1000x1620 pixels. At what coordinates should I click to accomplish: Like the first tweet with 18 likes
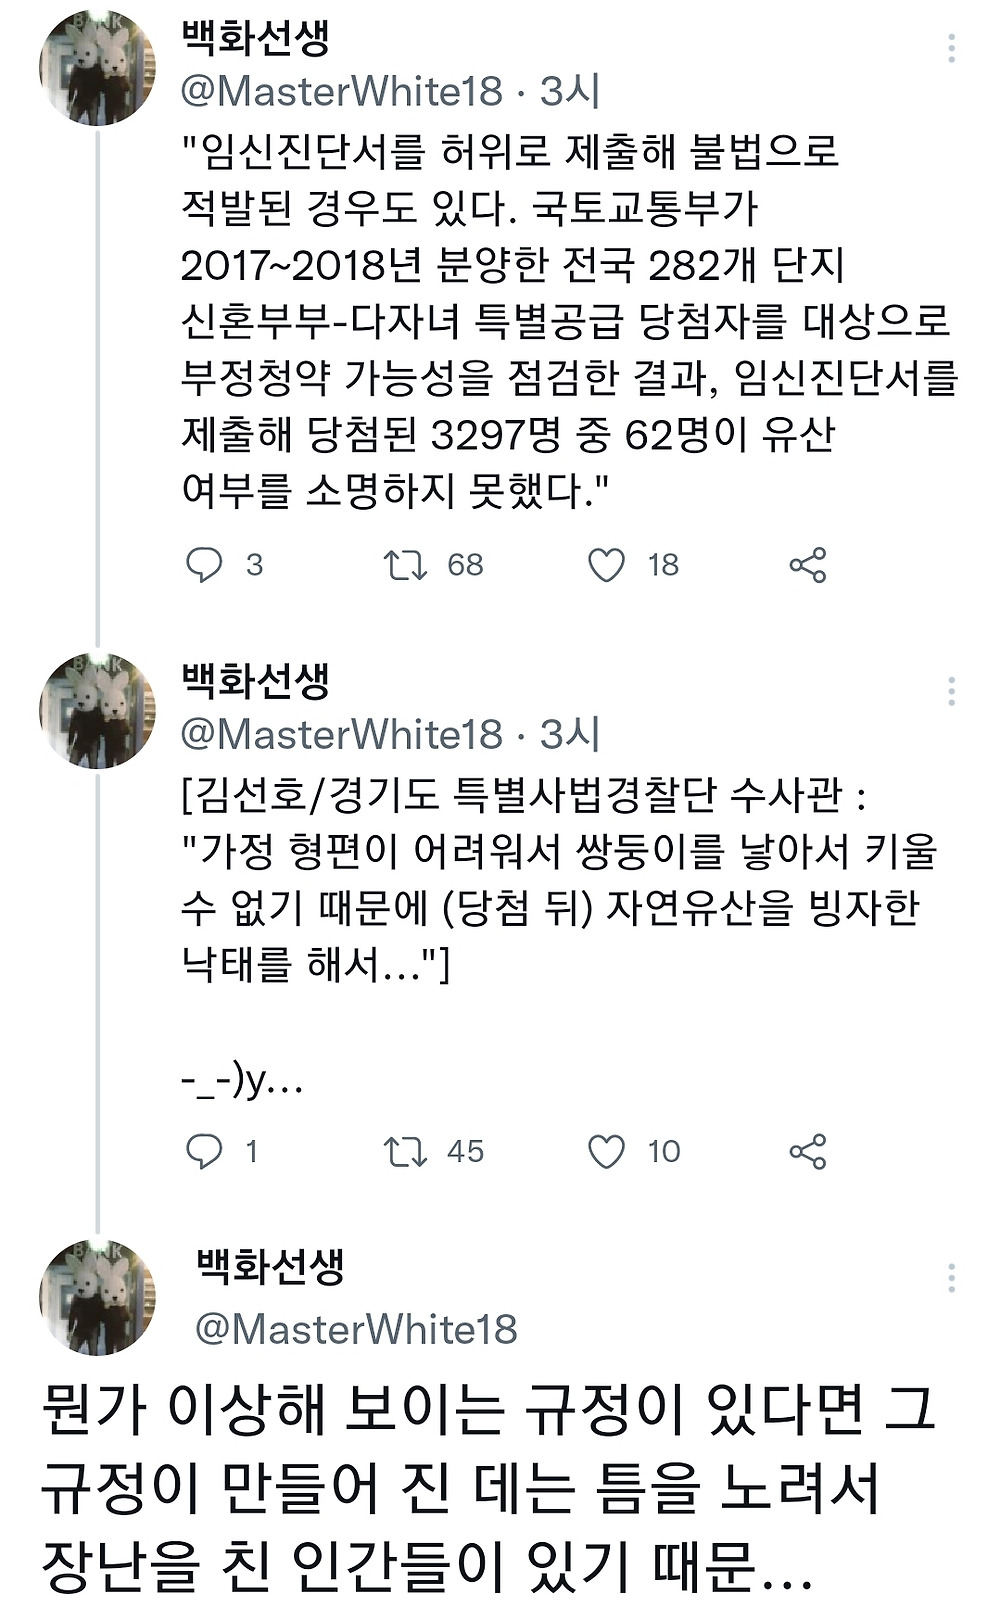click(x=606, y=565)
